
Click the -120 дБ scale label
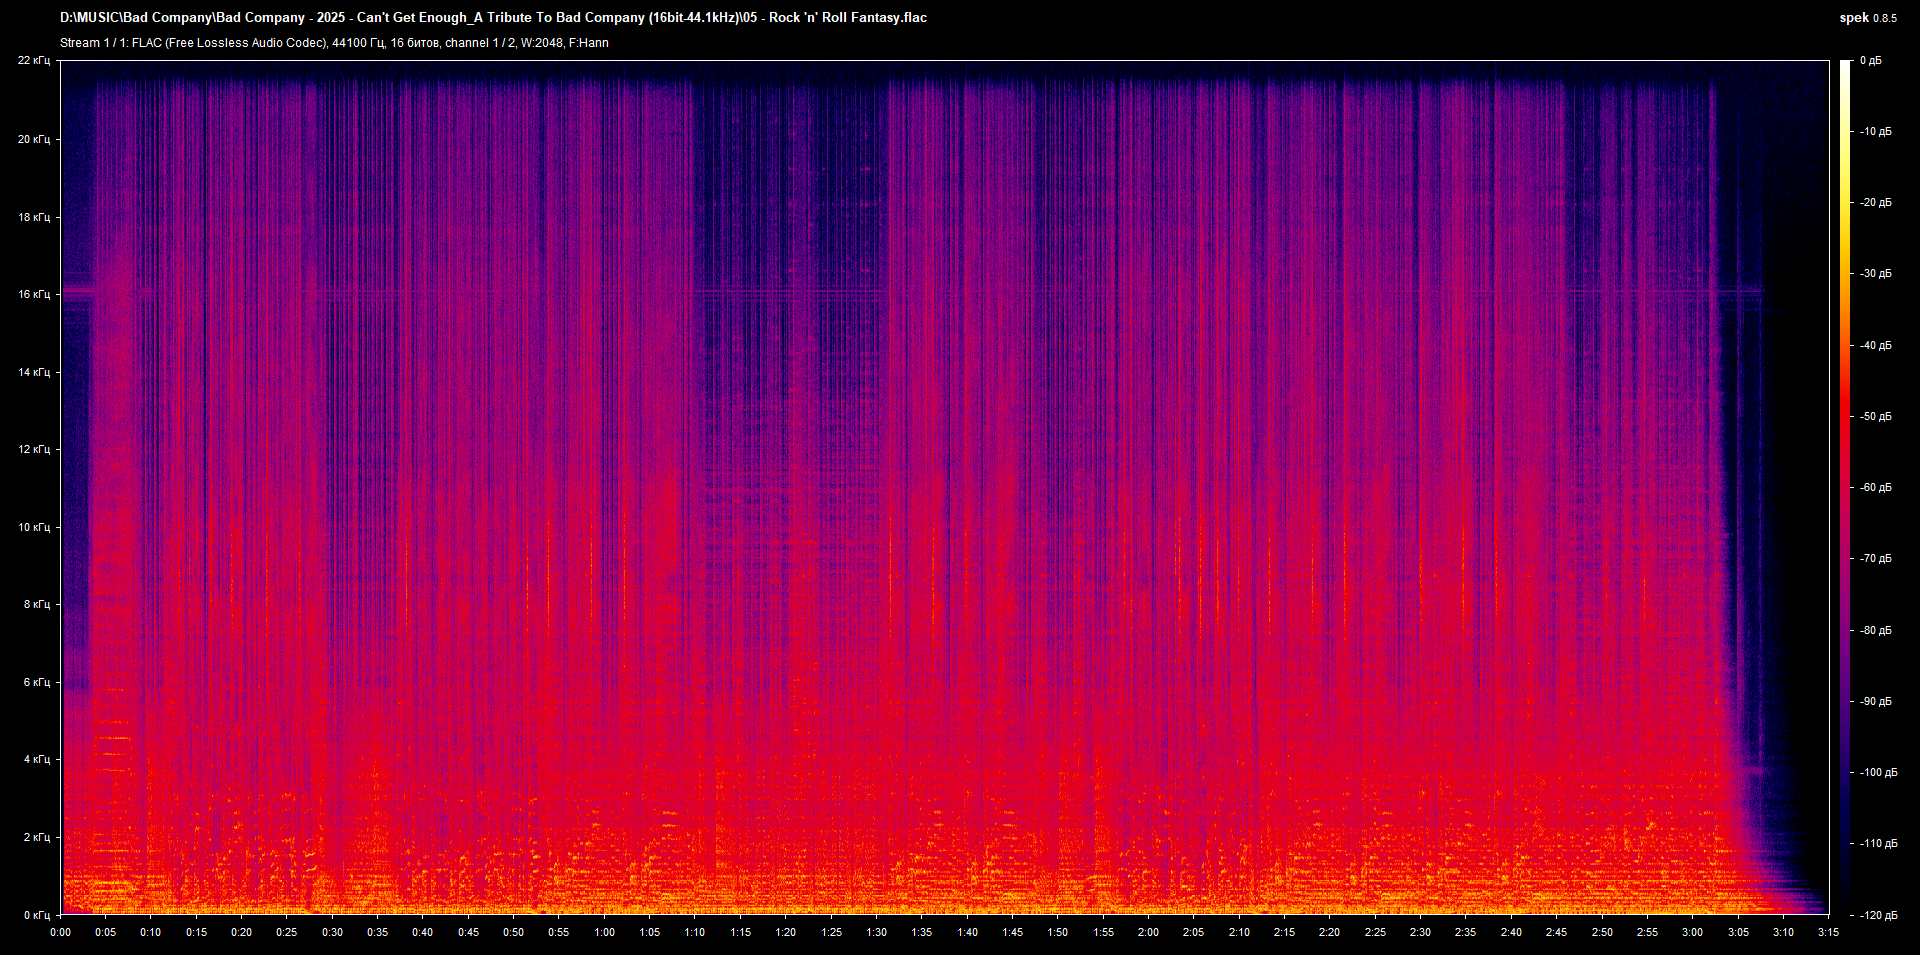pos(1877,915)
